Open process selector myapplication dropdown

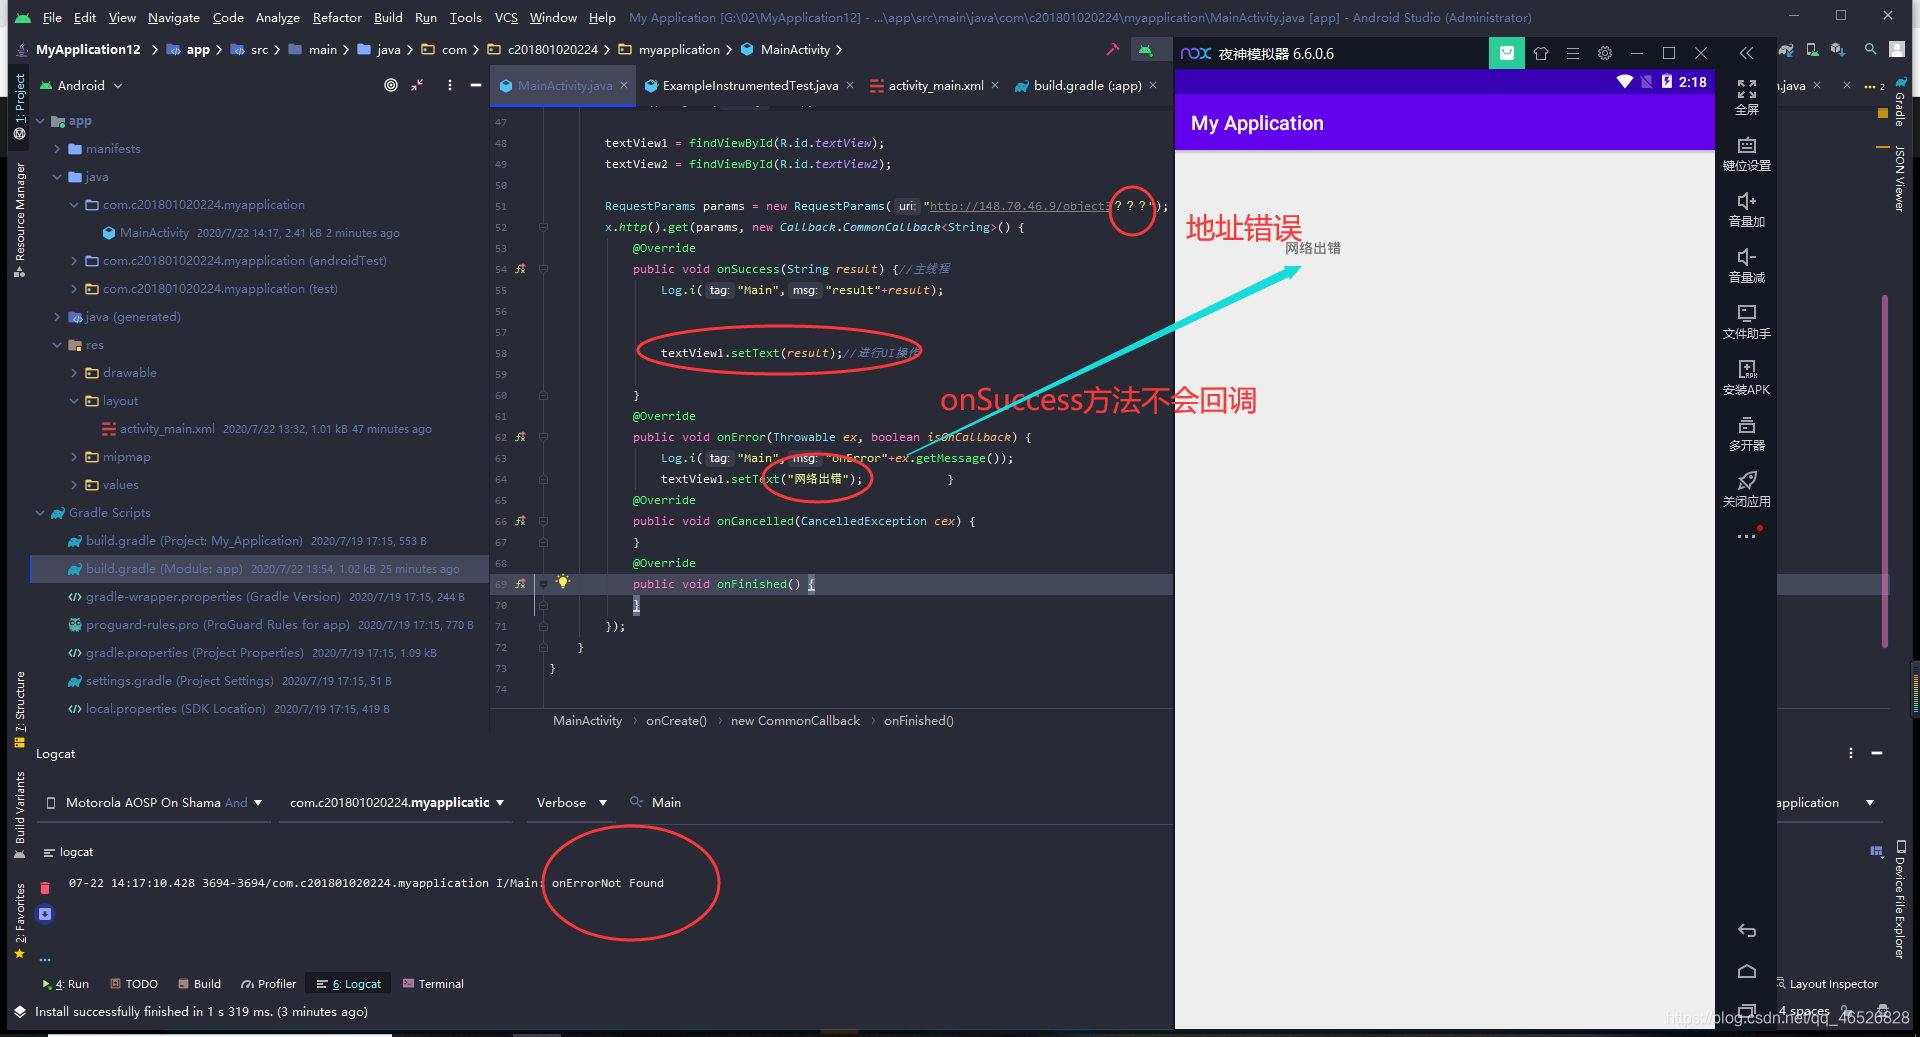(397, 802)
